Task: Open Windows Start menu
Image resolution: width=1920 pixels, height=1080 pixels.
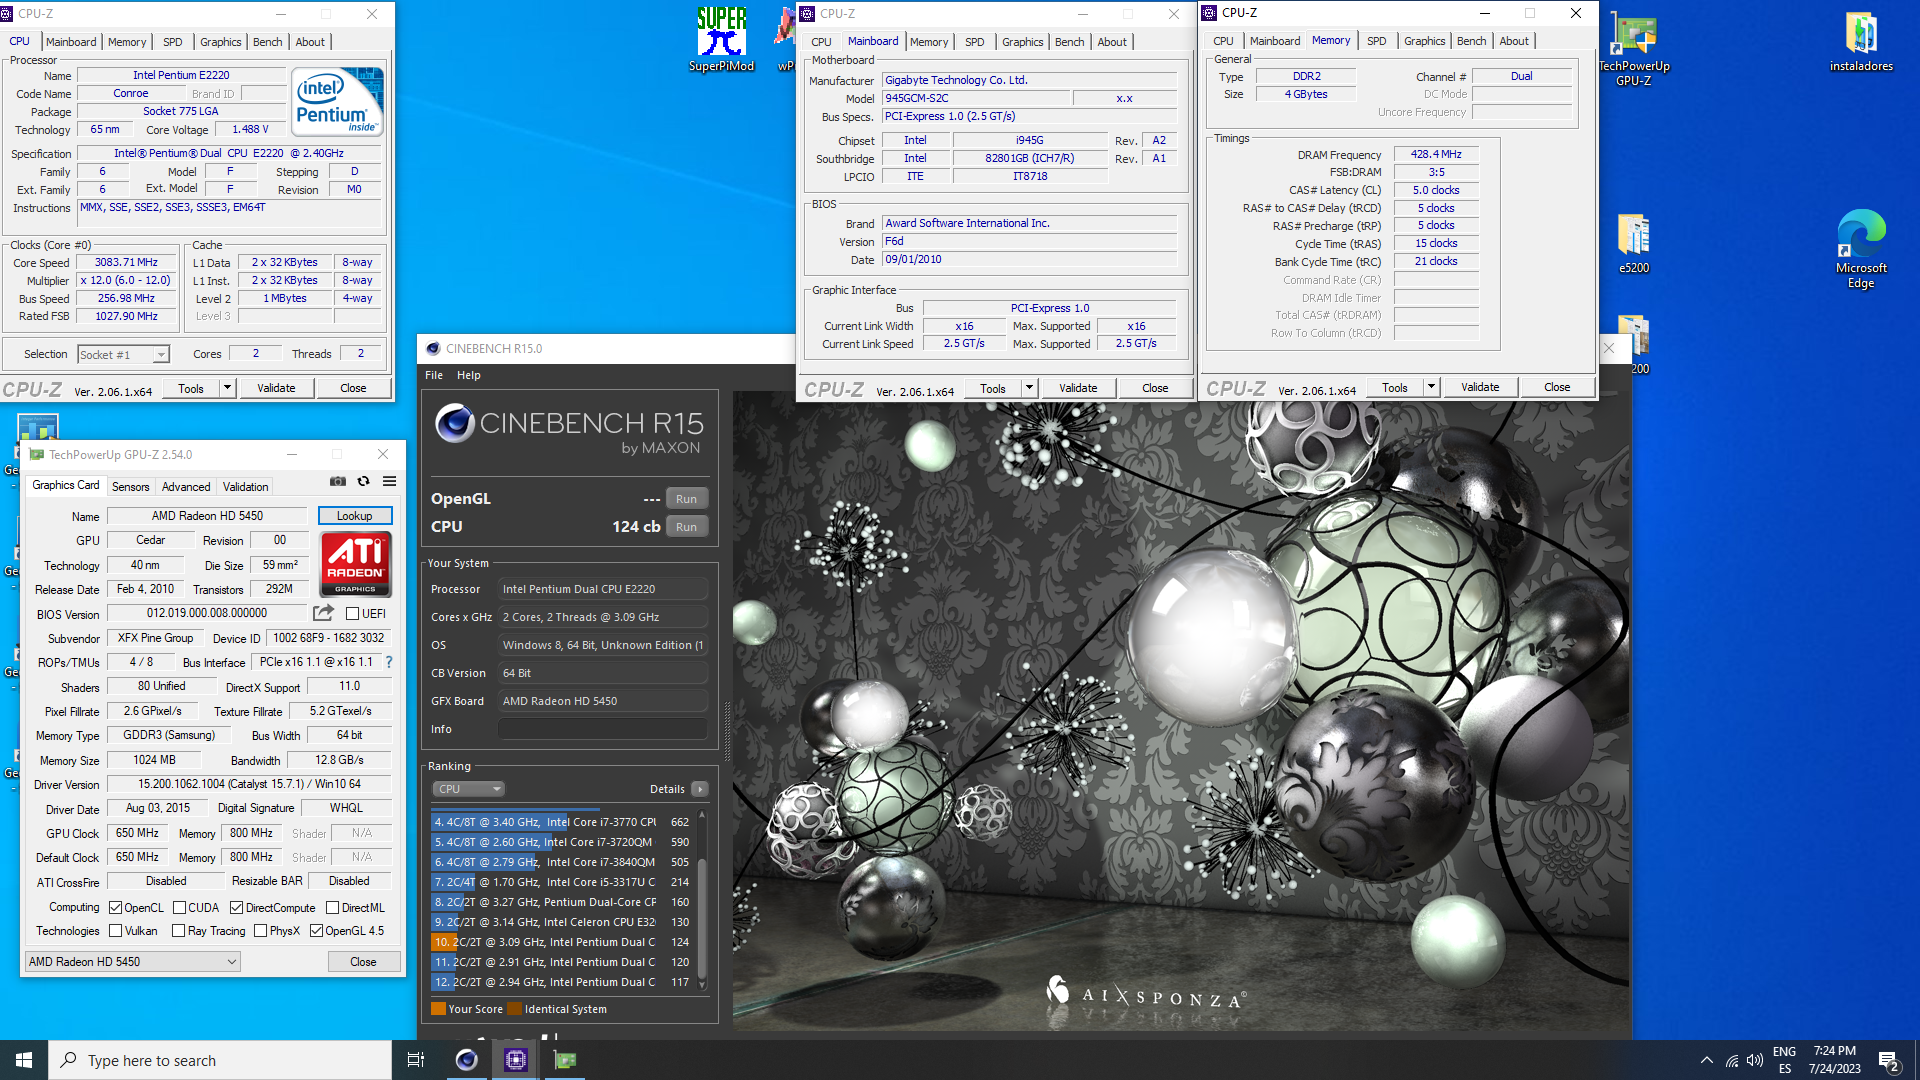Action: pyautogui.click(x=24, y=1060)
